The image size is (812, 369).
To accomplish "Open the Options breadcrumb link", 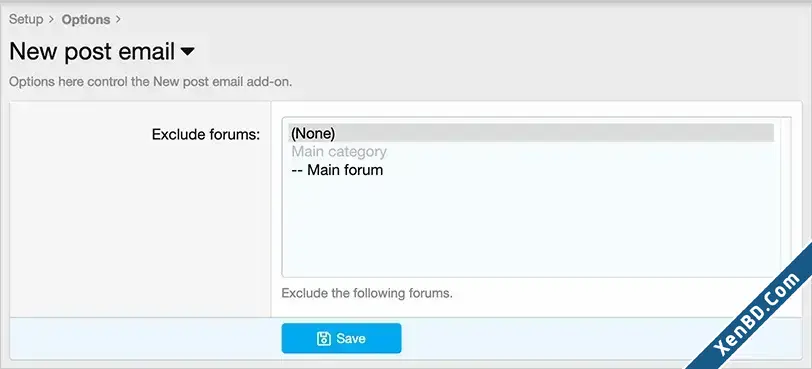I will point(86,20).
